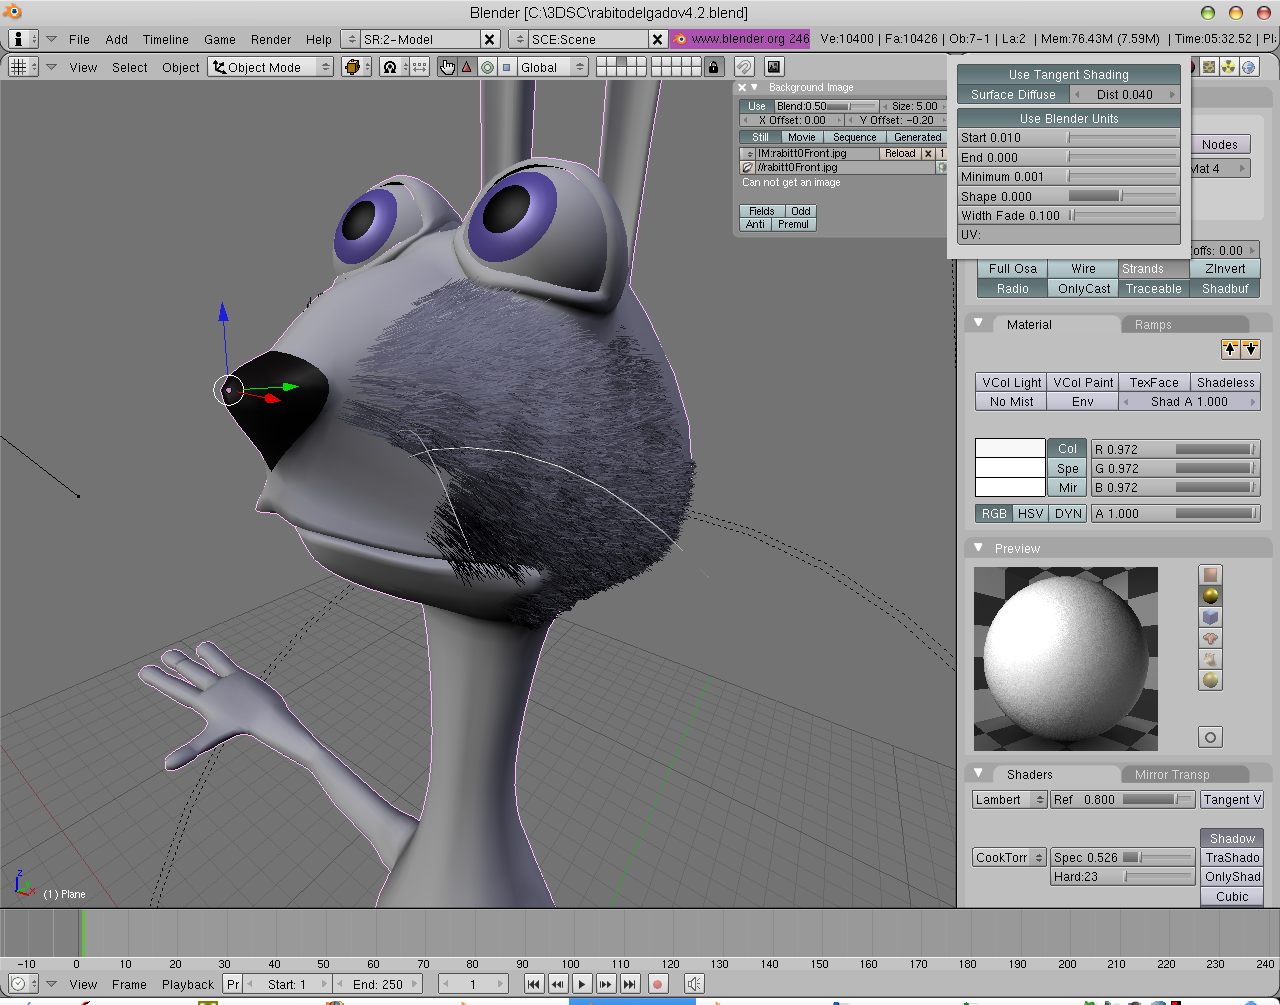Toggle Use Tangent Shading
The height and width of the screenshot is (1005, 1280).
pos(1068,75)
